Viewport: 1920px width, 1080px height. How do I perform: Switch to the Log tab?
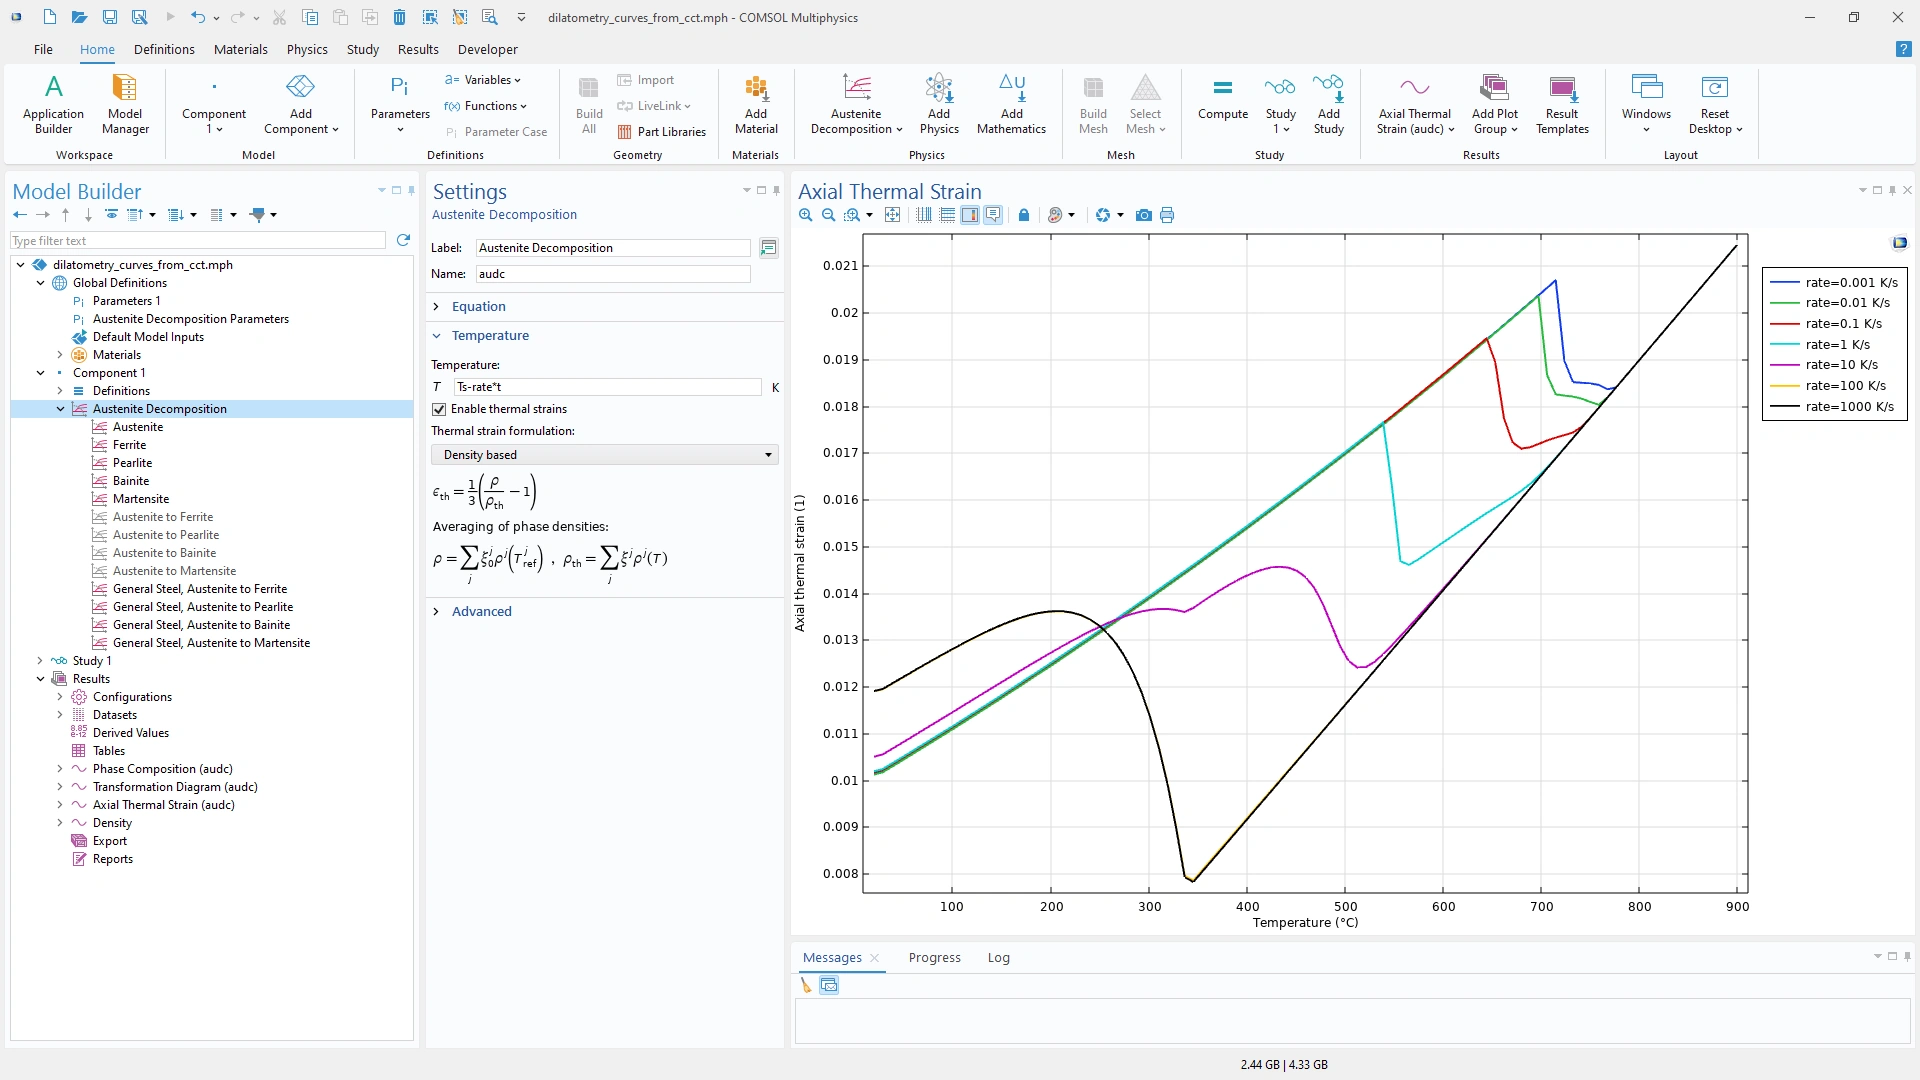tap(998, 957)
